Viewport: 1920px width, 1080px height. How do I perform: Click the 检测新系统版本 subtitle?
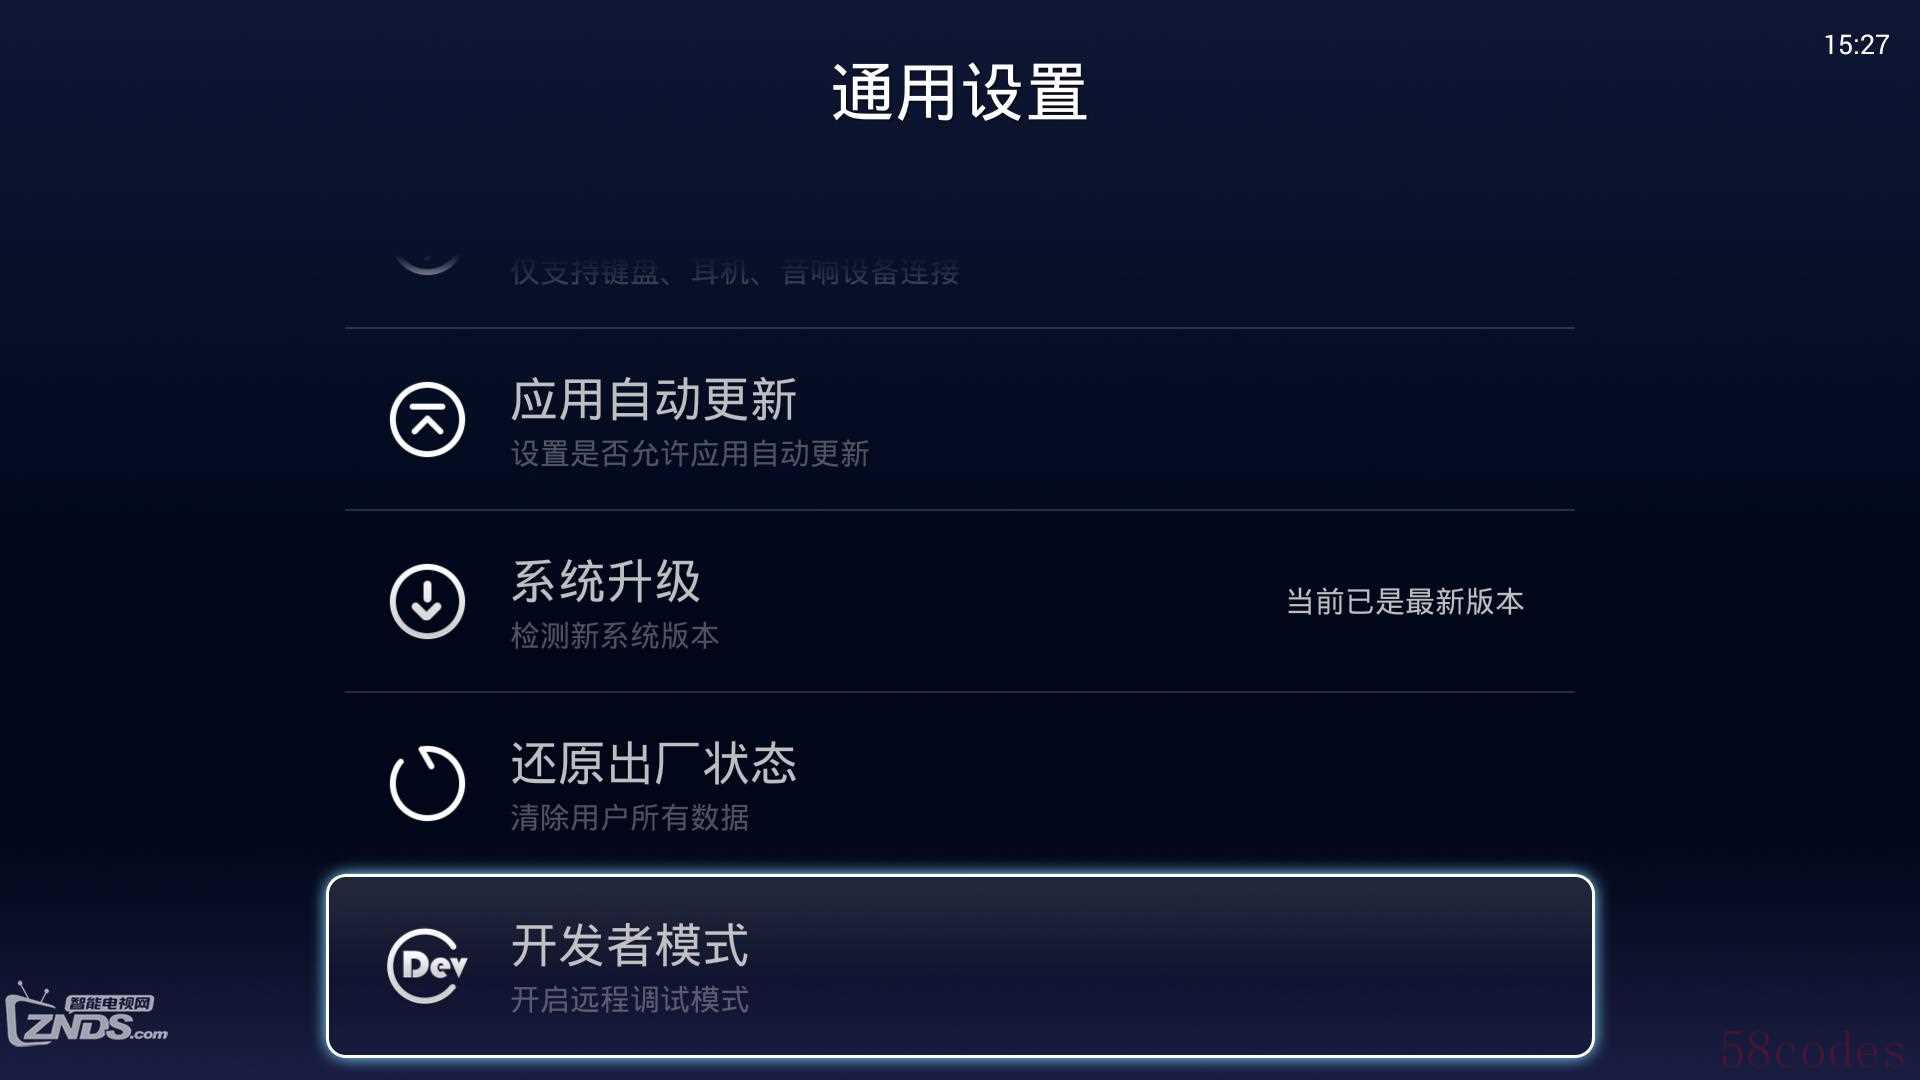point(615,636)
